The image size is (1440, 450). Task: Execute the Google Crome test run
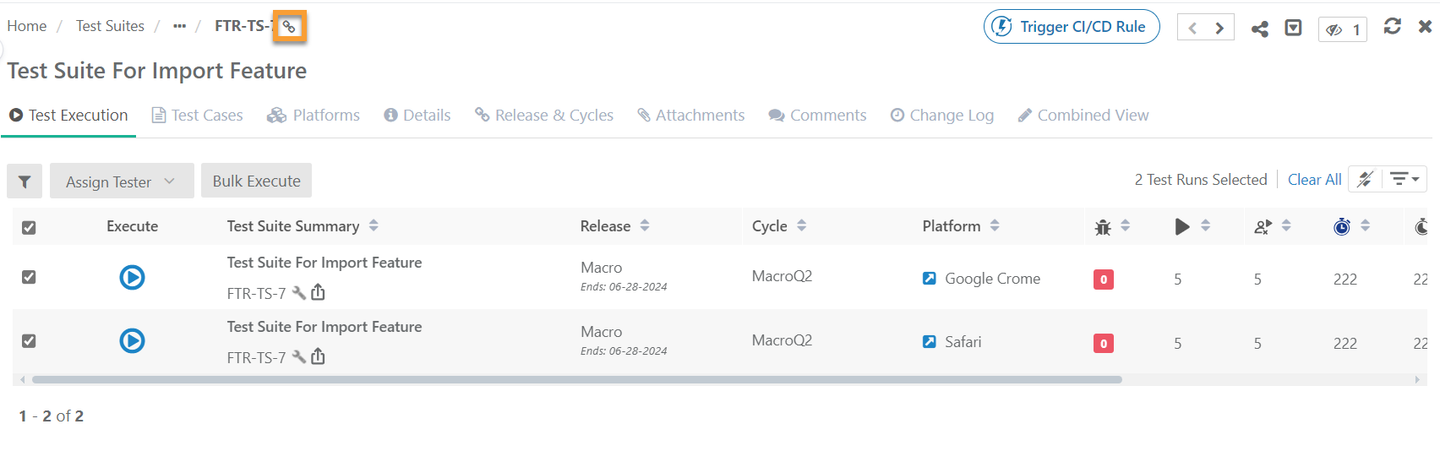tap(132, 277)
